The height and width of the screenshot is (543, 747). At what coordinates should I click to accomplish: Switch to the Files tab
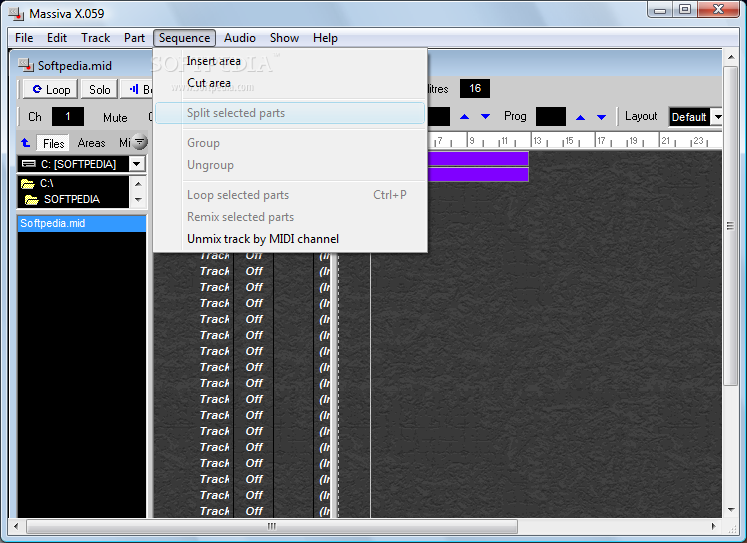[53, 143]
